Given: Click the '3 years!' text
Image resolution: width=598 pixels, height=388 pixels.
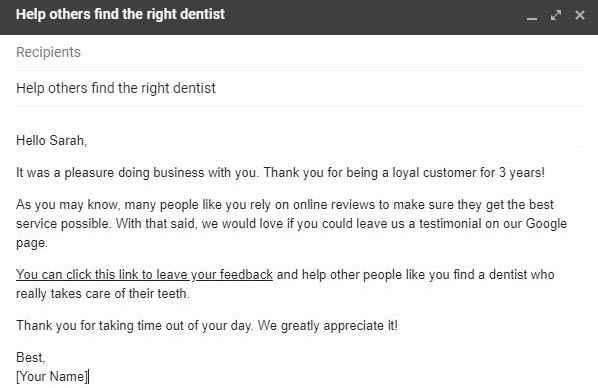Looking at the screenshot, I should pos(522,172).
